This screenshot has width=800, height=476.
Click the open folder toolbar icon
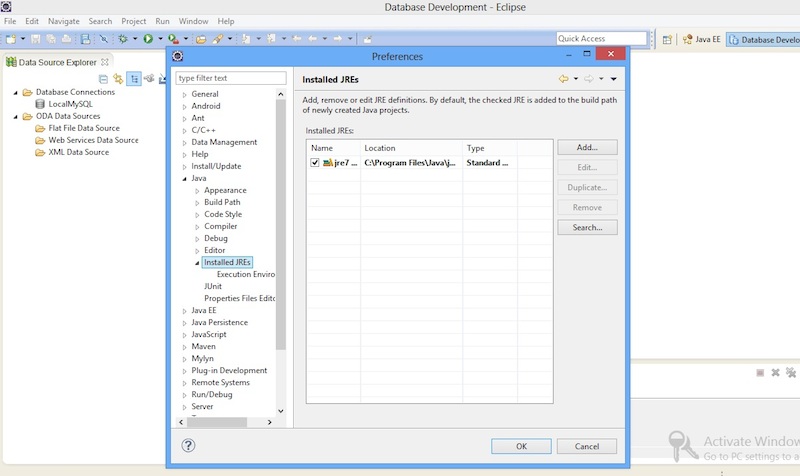pos(201,39)
